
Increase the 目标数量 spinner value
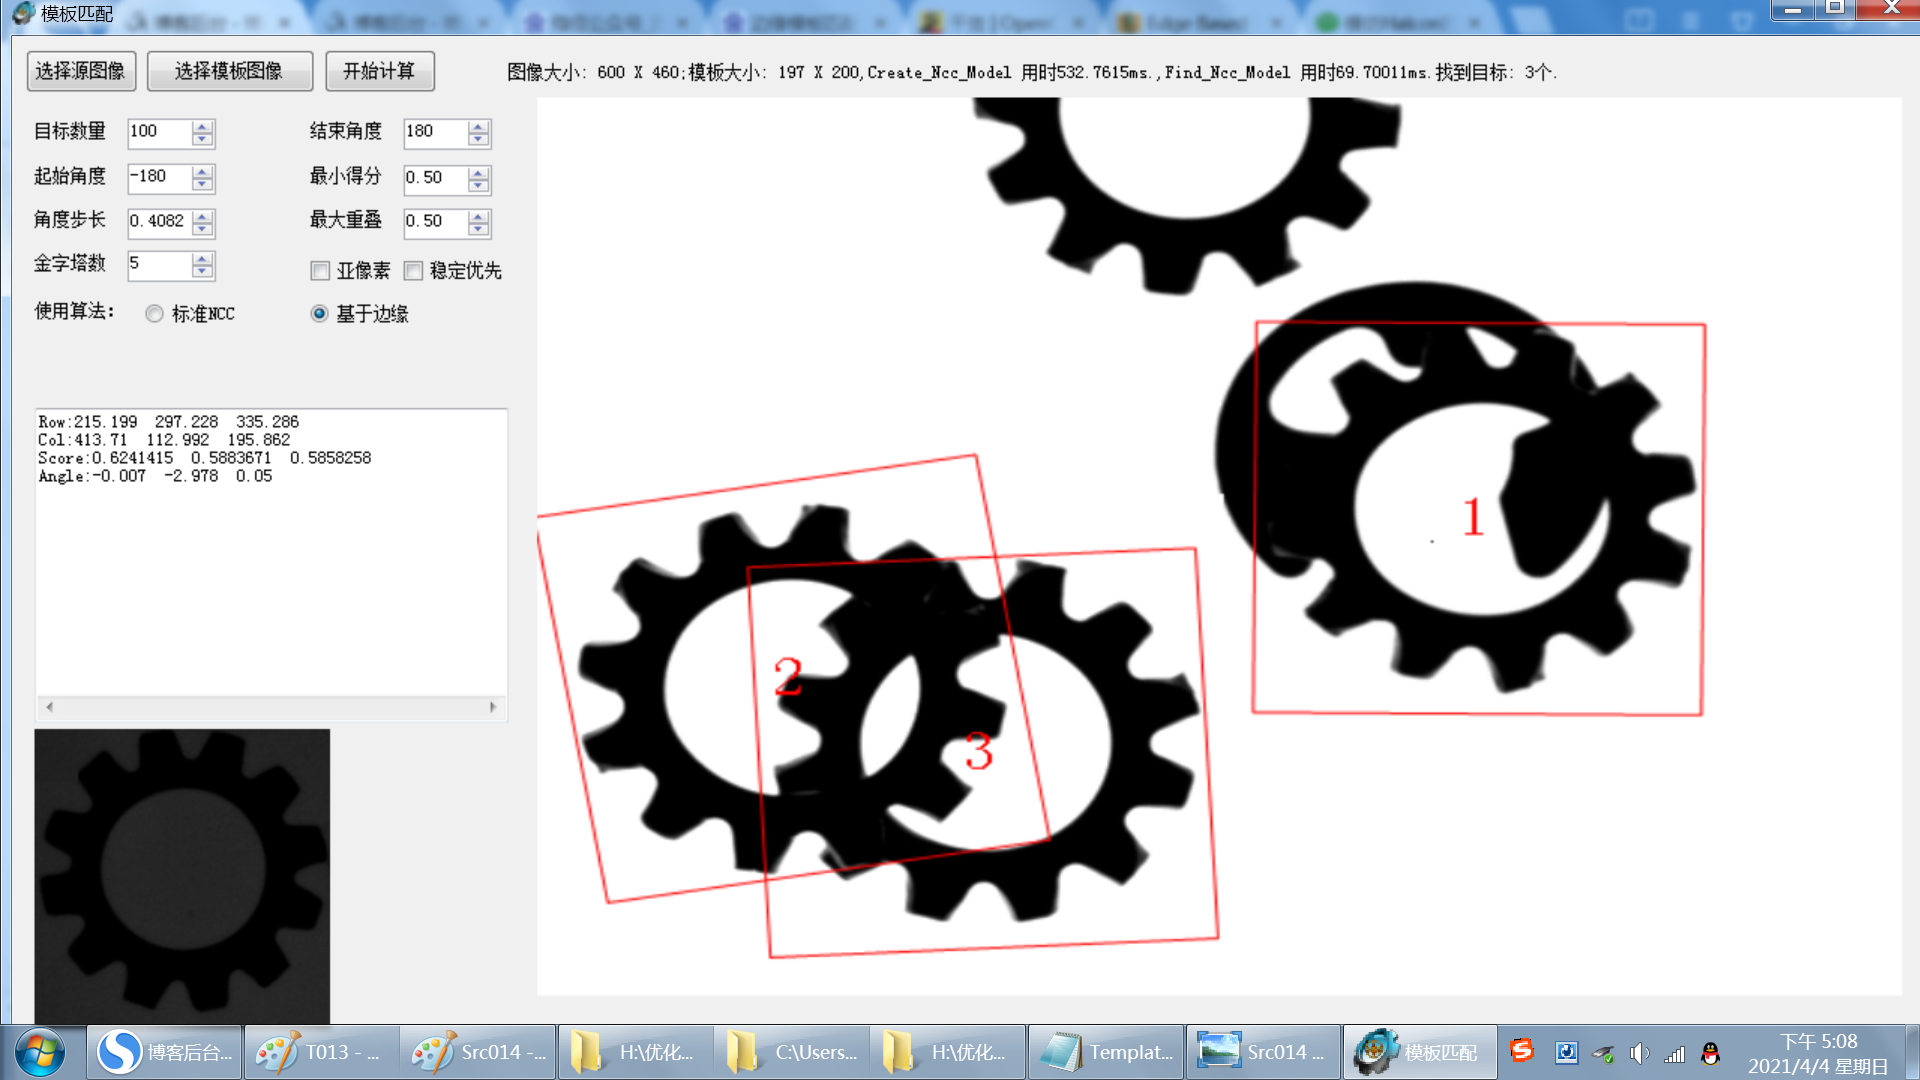pyautogui.click(x=203, y=126)
